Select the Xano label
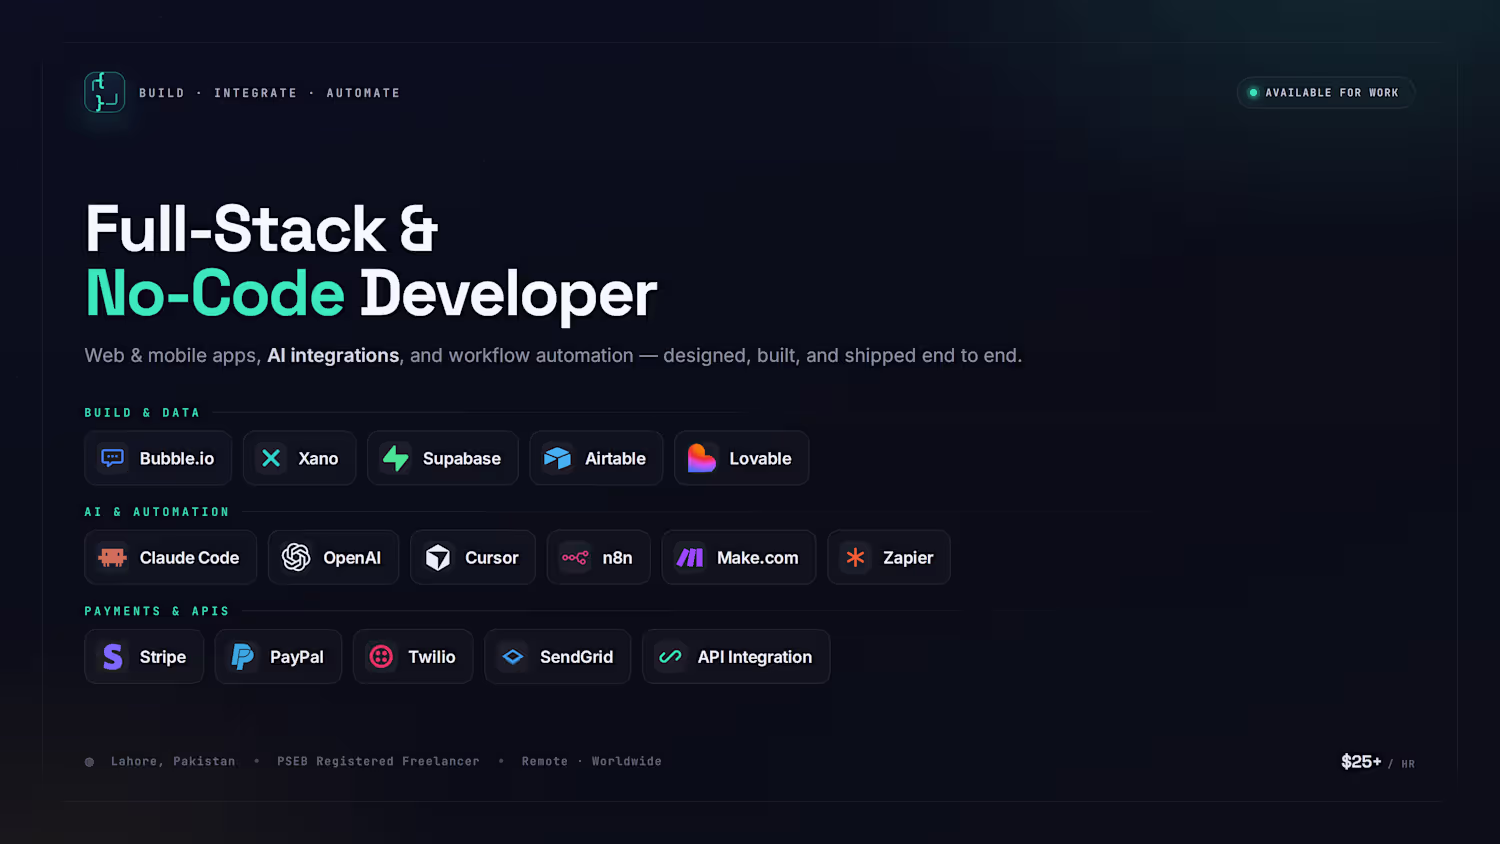Viewport: 1500px width, 844px height. pos(318,458)
